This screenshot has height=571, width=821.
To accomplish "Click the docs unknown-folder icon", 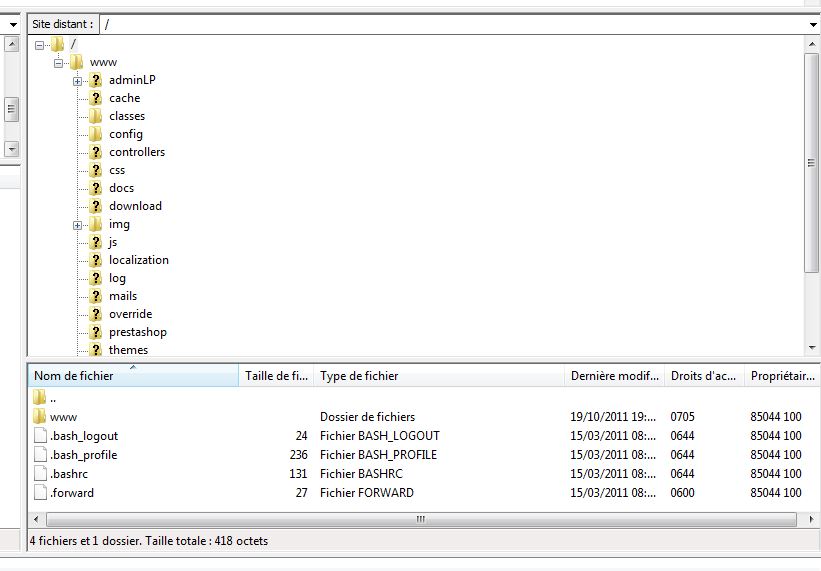I will [x=95, y=188].
